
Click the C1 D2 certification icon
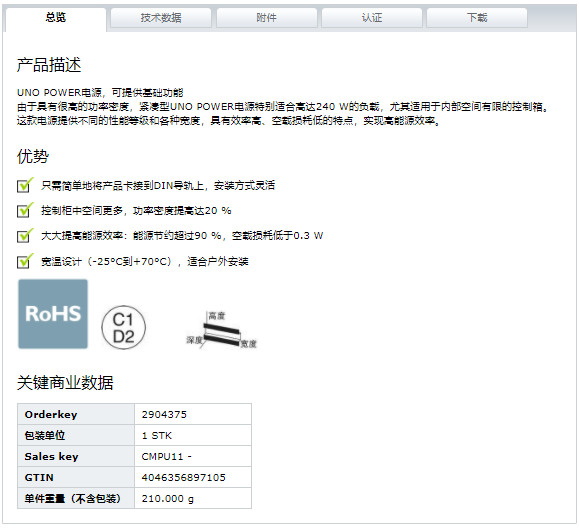point(123,327)
